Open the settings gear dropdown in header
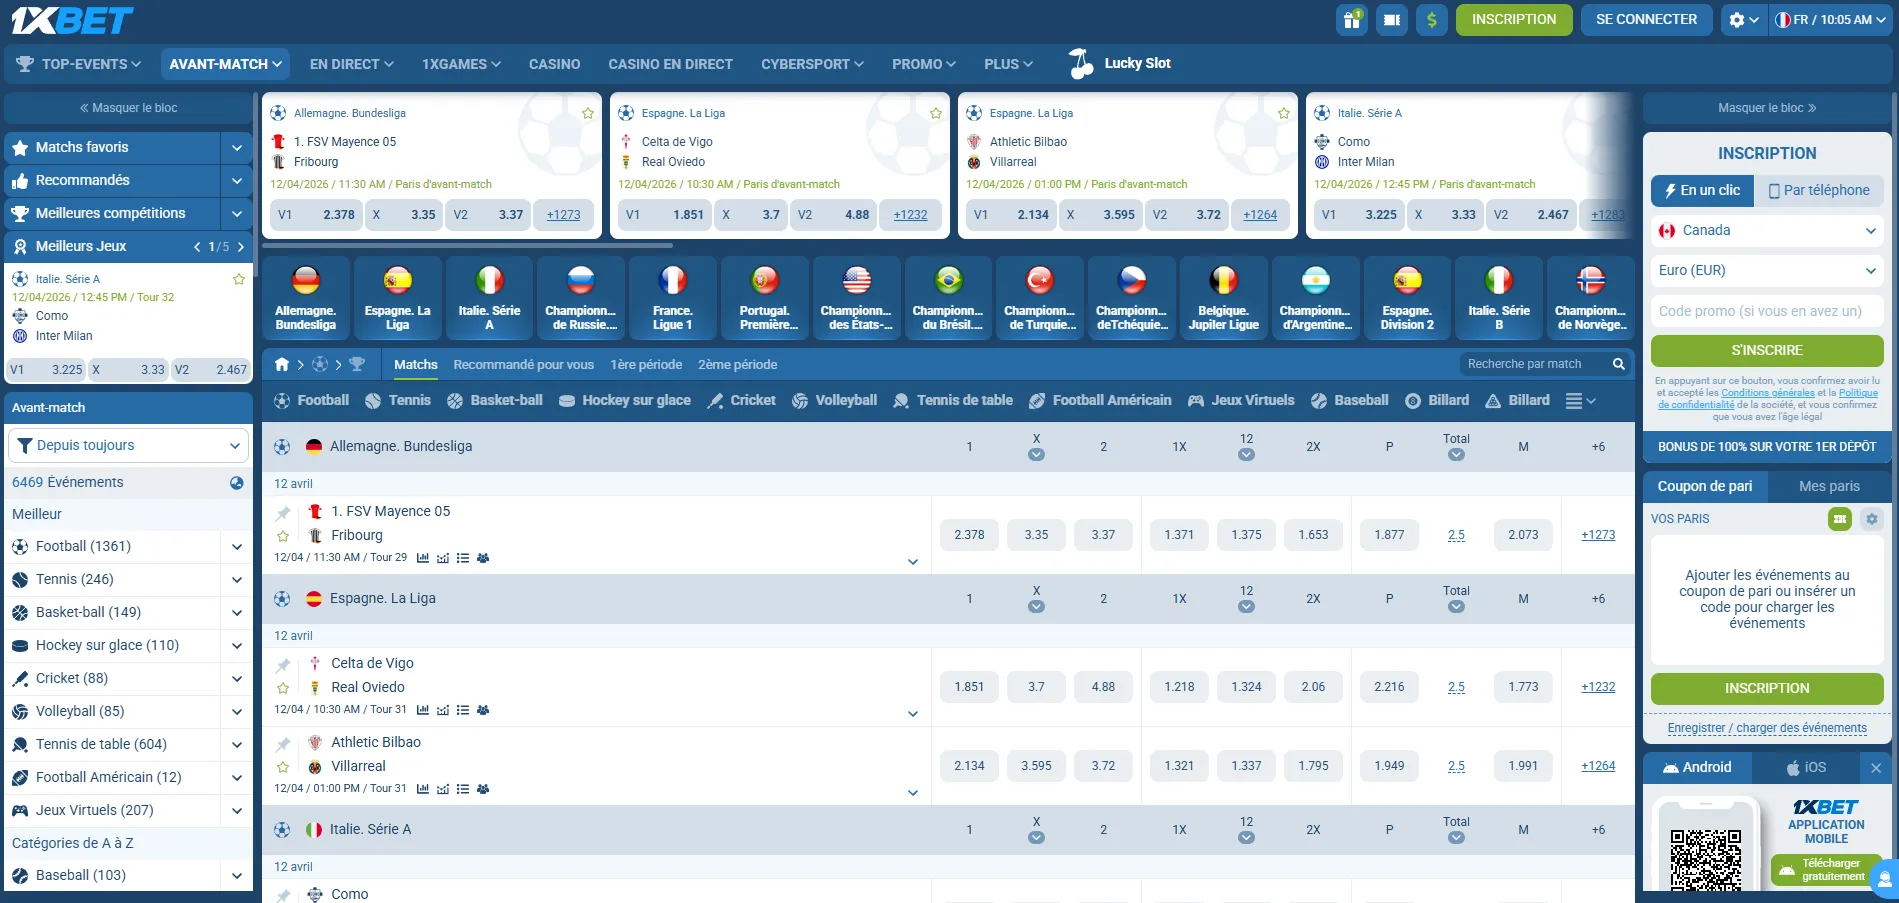Screen dimensions: 1899x903 [x=1743, y=19]
